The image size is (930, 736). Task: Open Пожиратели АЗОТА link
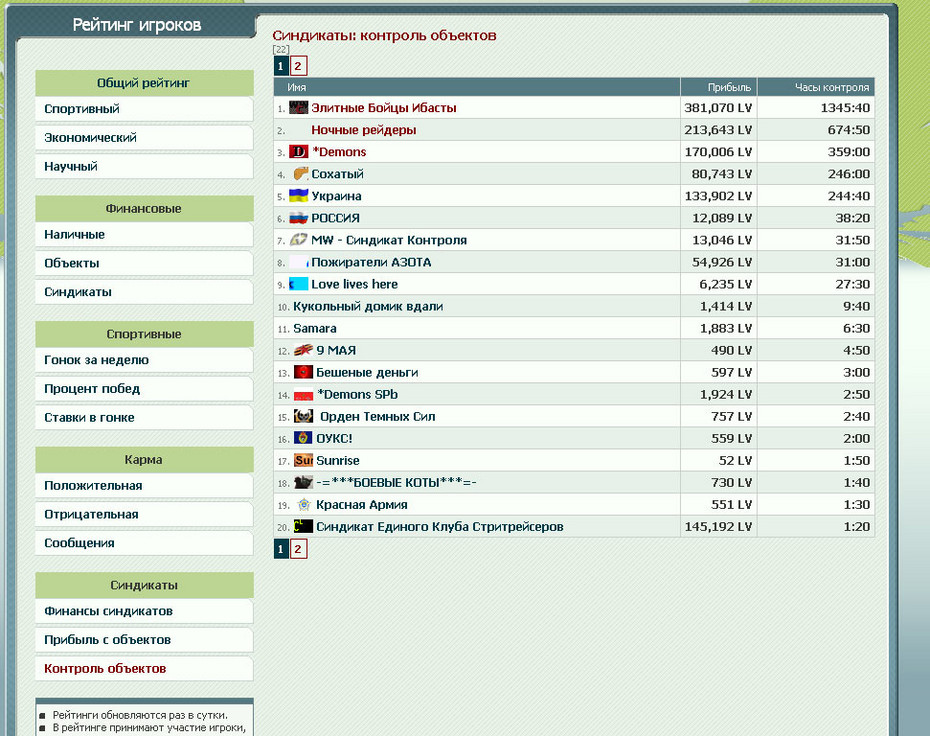click(x=371, y=262)
